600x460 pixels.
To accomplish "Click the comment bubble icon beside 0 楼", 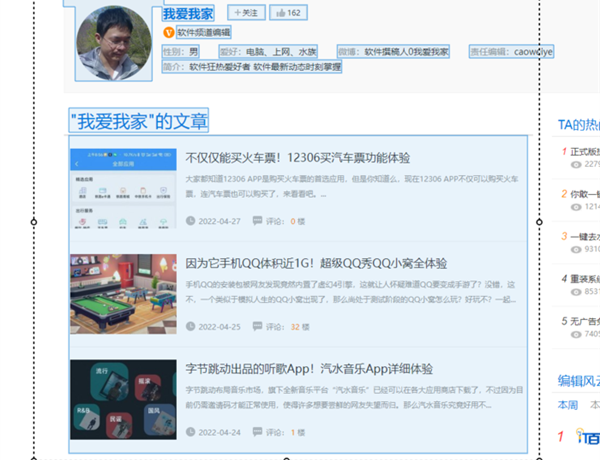I will coord(258,220).
